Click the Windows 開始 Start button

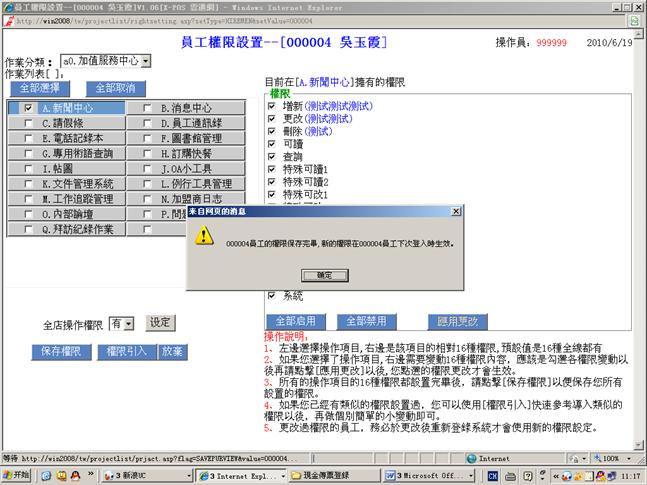17,474
